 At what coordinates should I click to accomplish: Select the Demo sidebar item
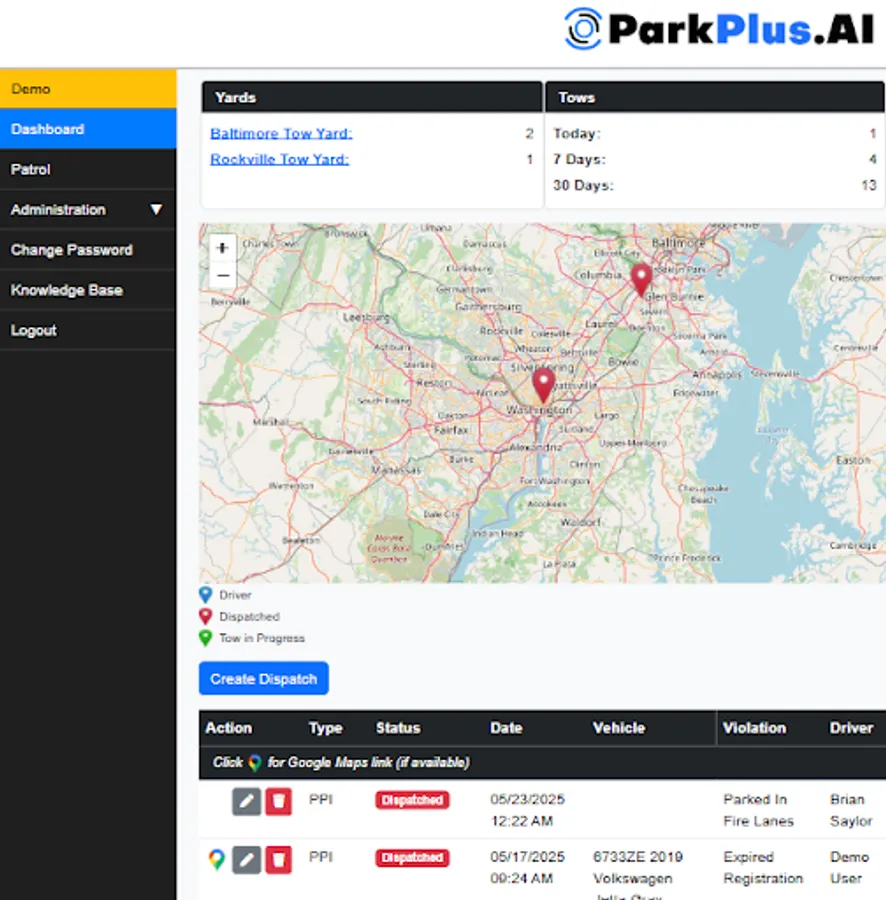[x=88, y=89]
